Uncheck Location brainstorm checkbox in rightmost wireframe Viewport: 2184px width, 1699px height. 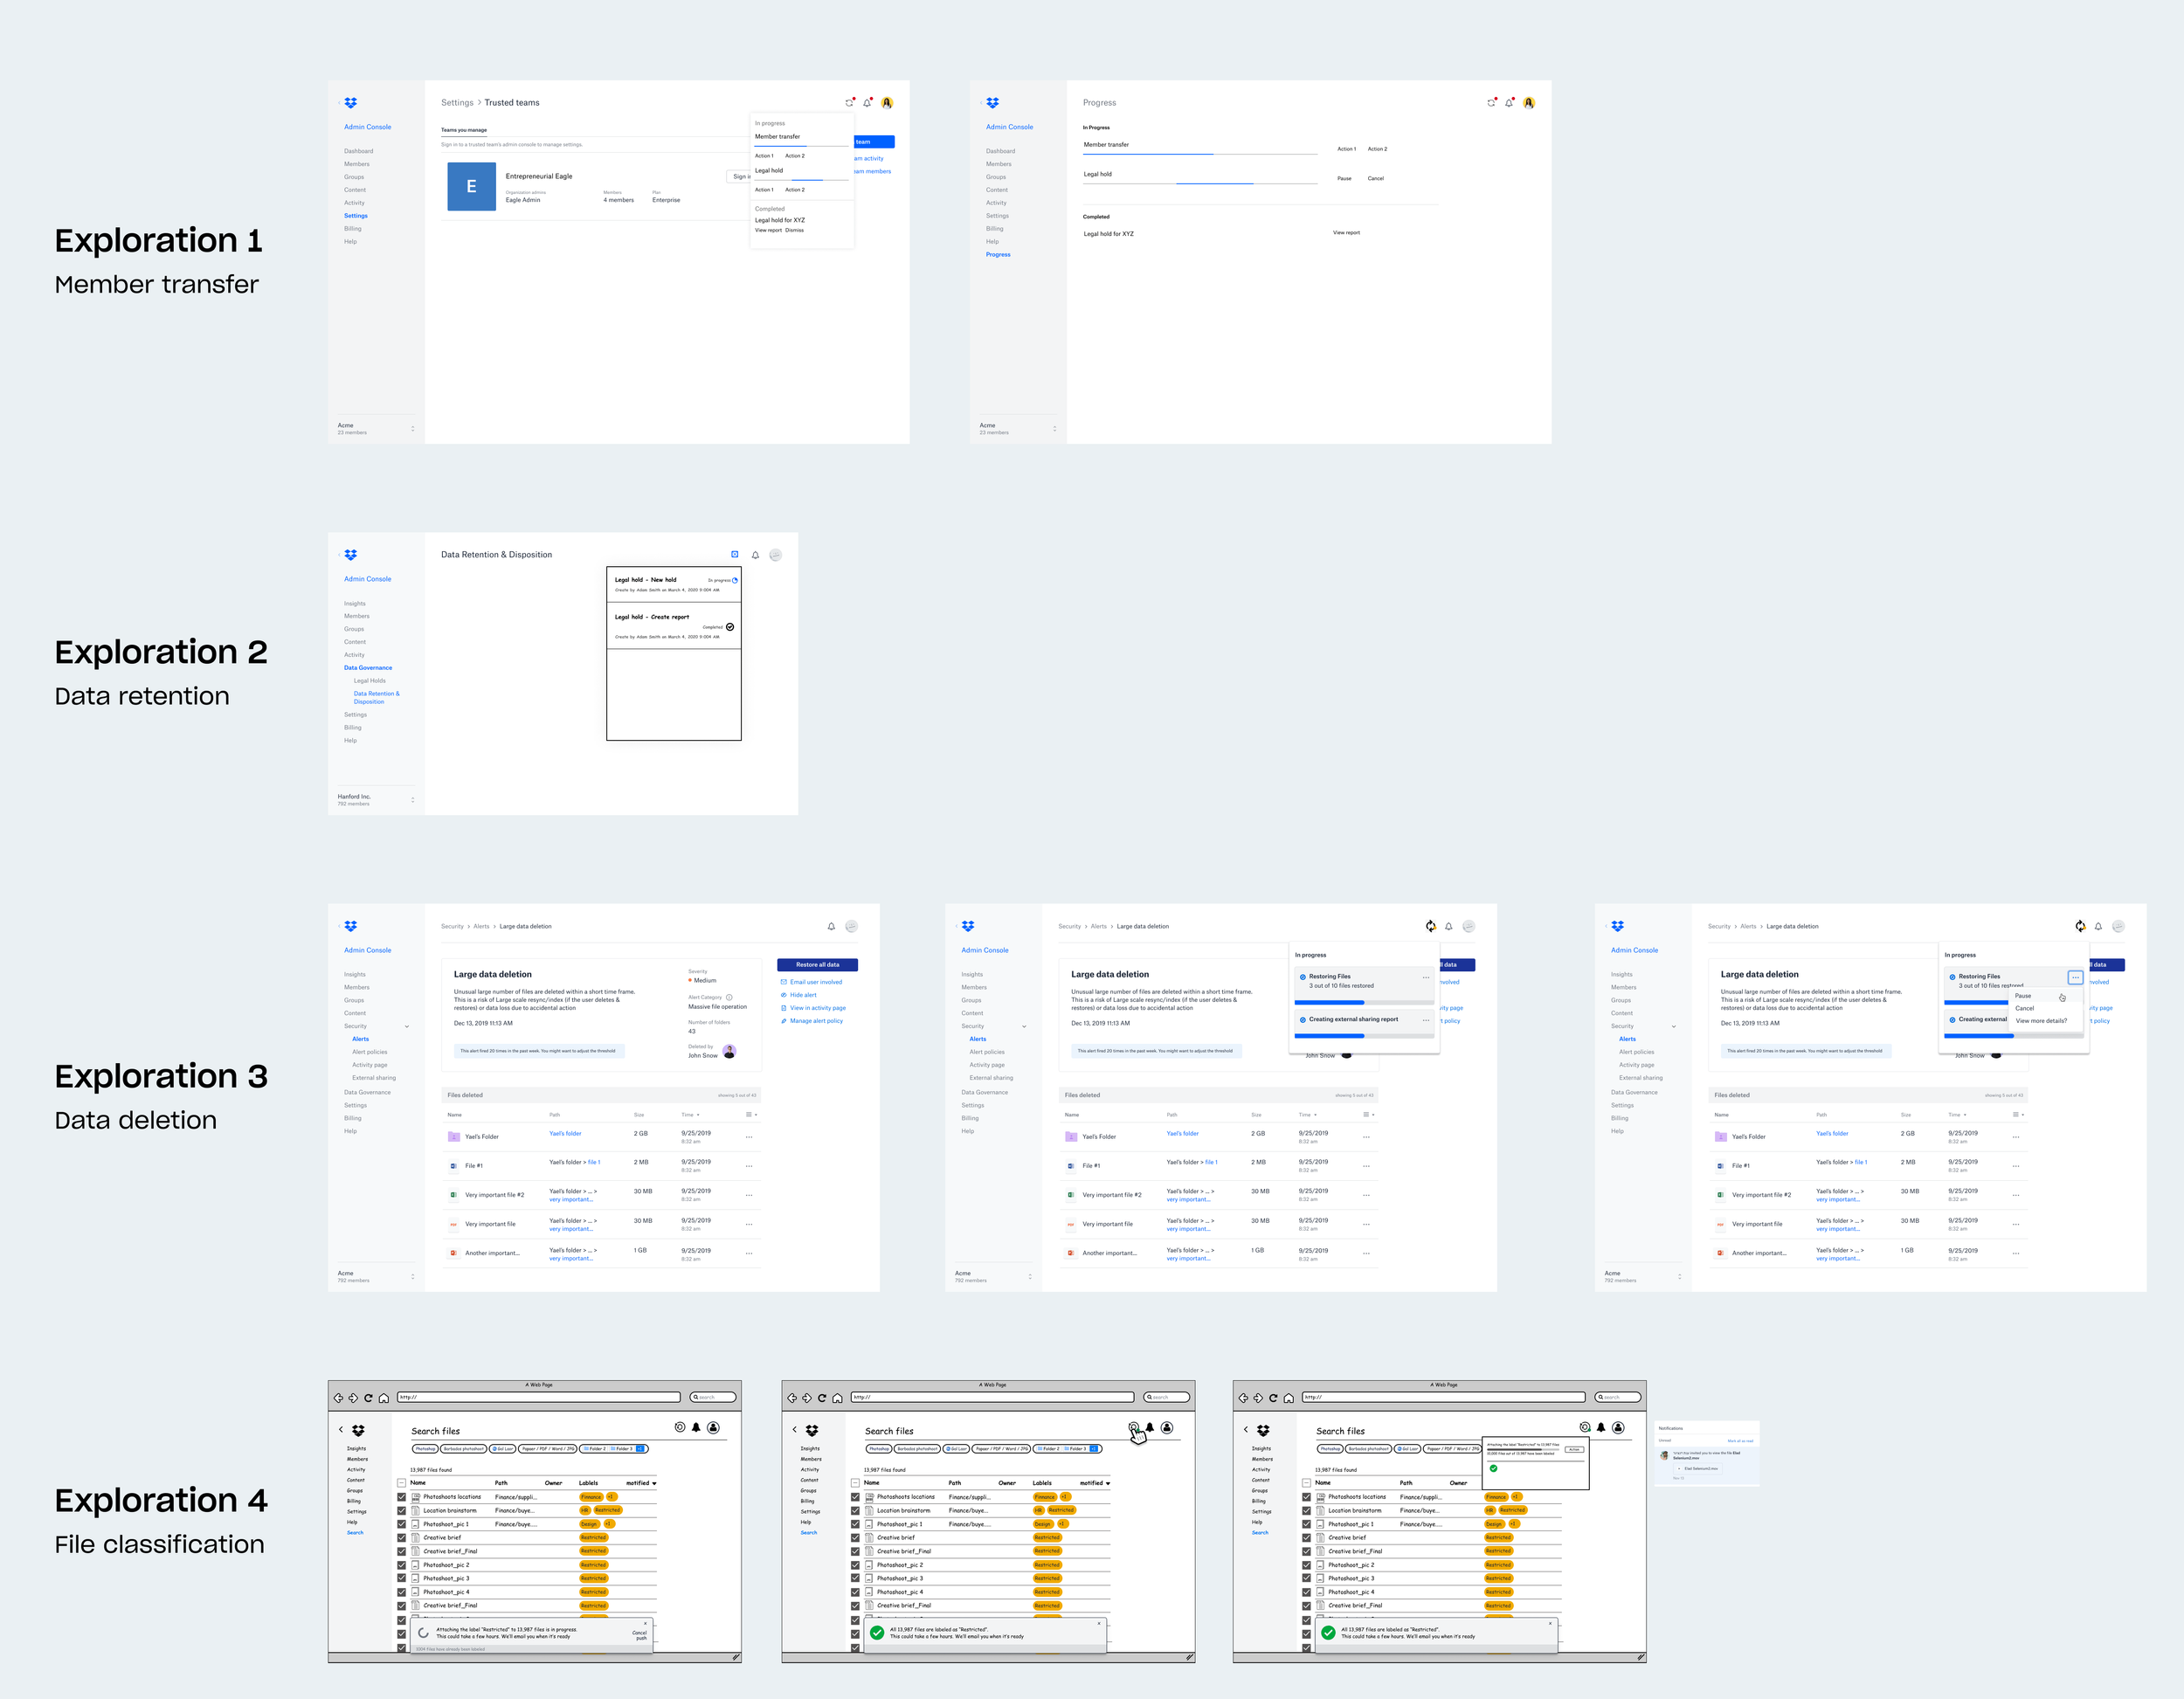pyautogui.click(x=1306, y=1511)
